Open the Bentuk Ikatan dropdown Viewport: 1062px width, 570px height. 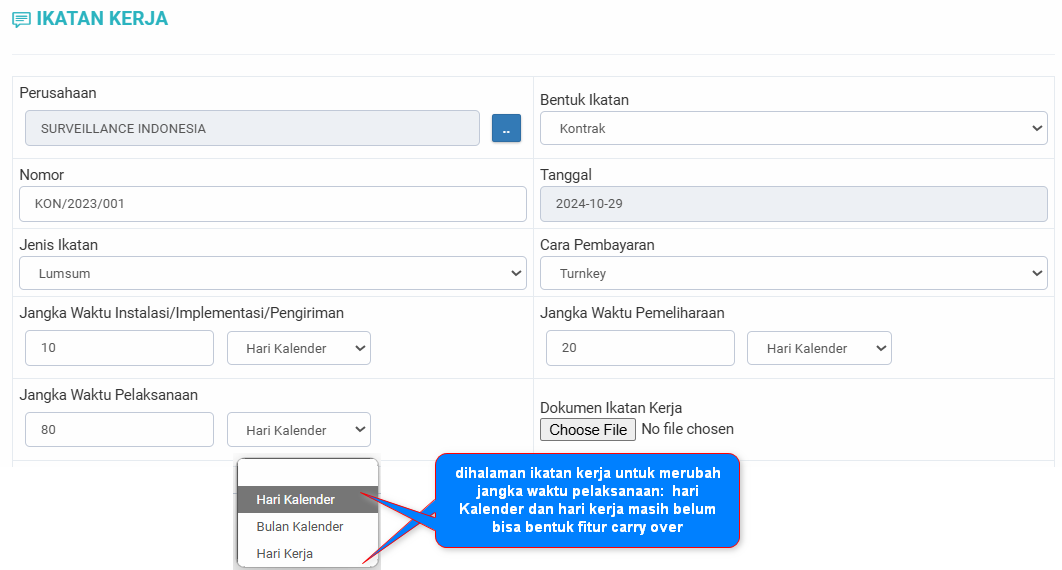tap(793, 128)
